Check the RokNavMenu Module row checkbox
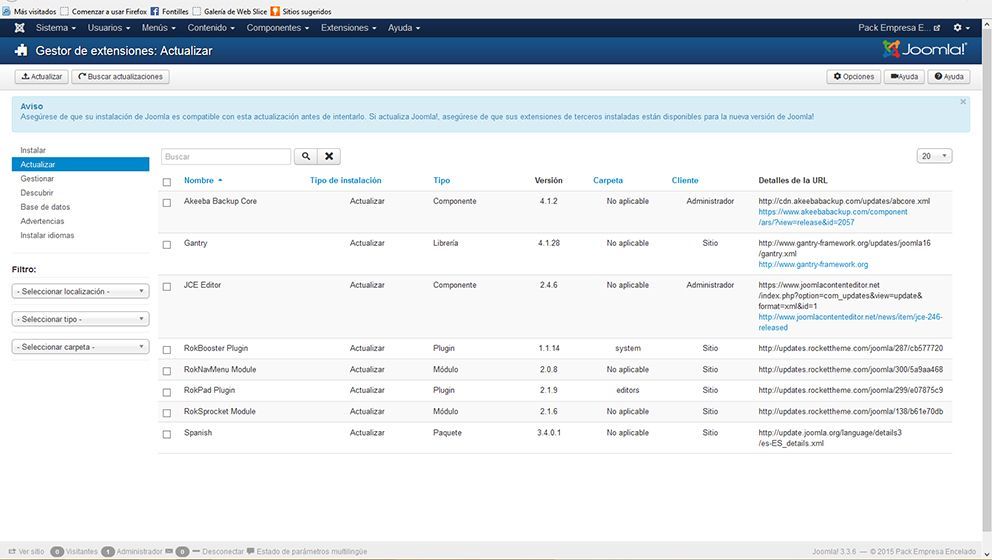Screen dimensions: 992x560 [167, 371]
